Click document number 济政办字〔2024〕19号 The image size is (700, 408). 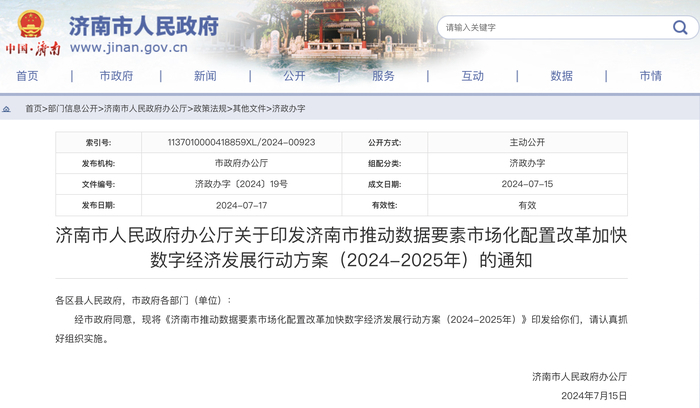point(242,184)
